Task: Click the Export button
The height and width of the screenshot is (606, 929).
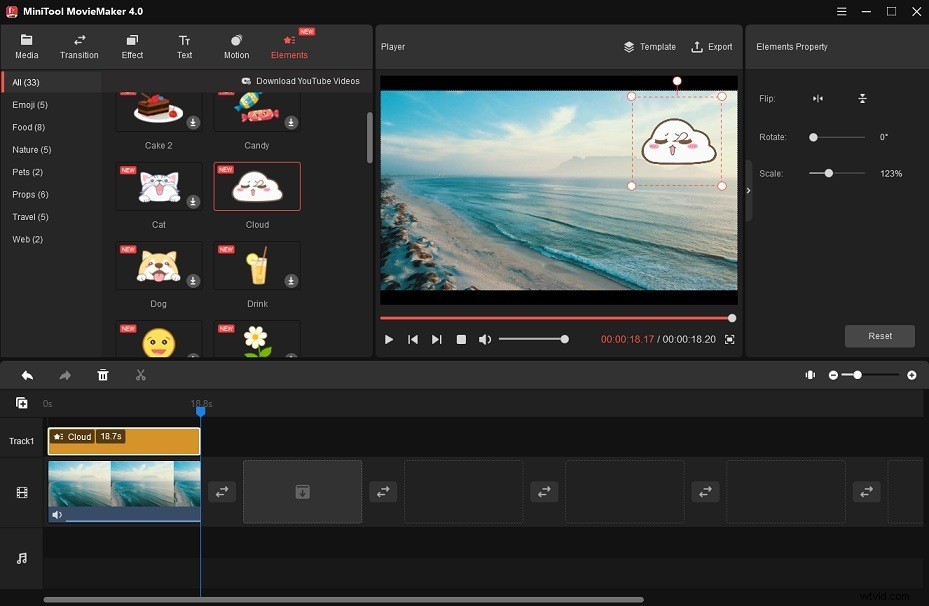Action: [712, 46]
